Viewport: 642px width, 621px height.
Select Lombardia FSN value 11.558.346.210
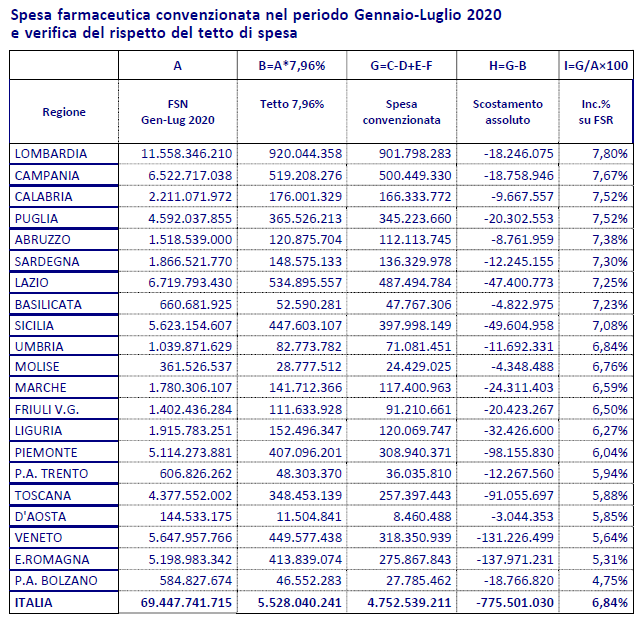187,154
